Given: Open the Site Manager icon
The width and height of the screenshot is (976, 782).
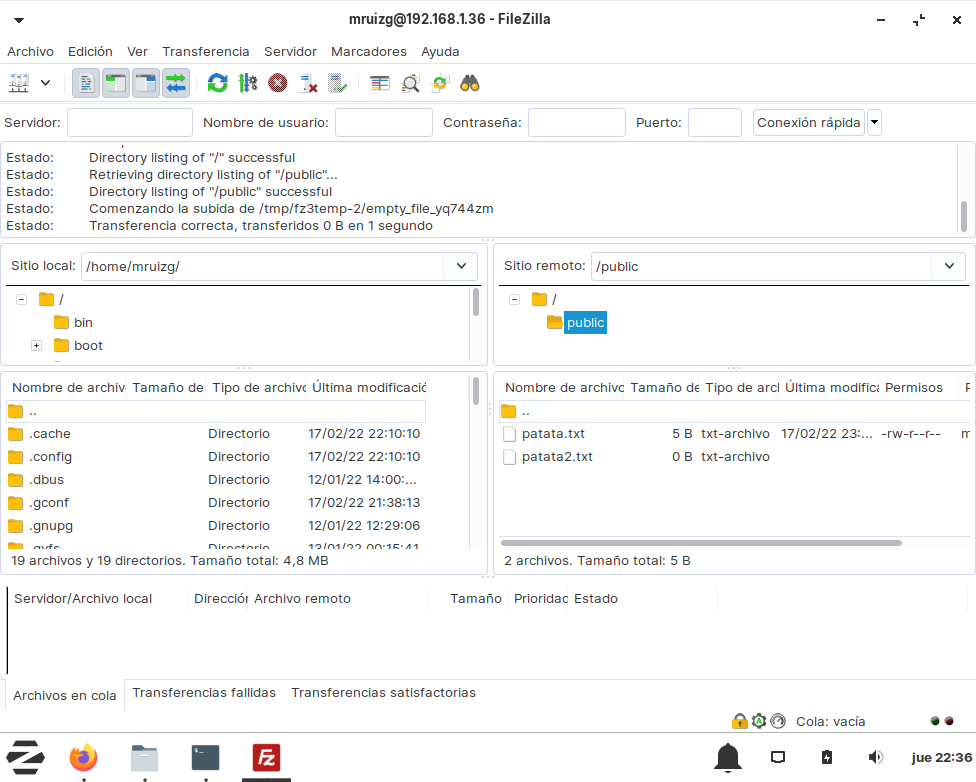Looking at the screenshot, I should coord(19,83).
